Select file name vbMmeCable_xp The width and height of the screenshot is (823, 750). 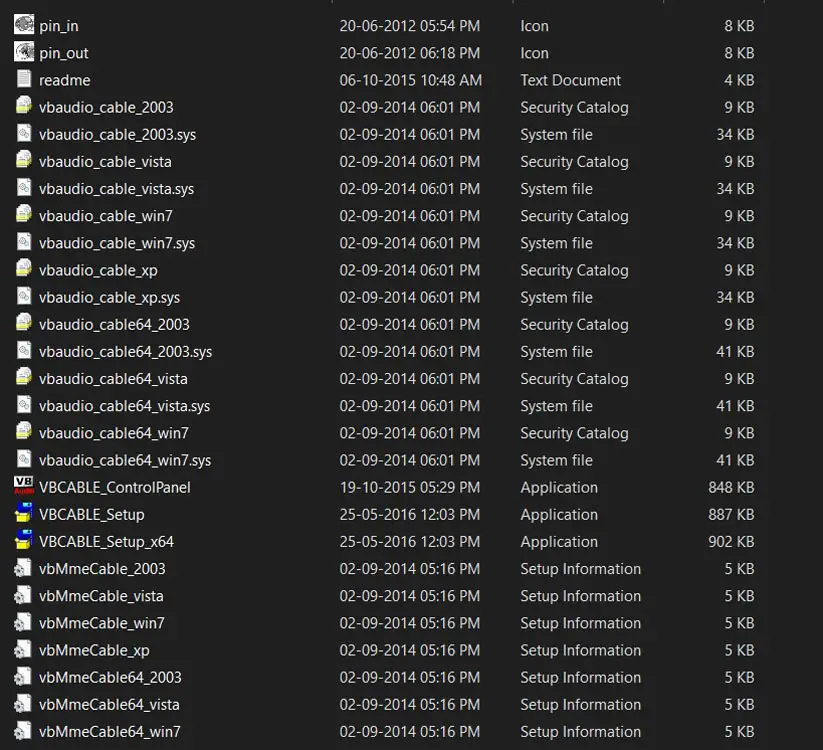point(94,650)
